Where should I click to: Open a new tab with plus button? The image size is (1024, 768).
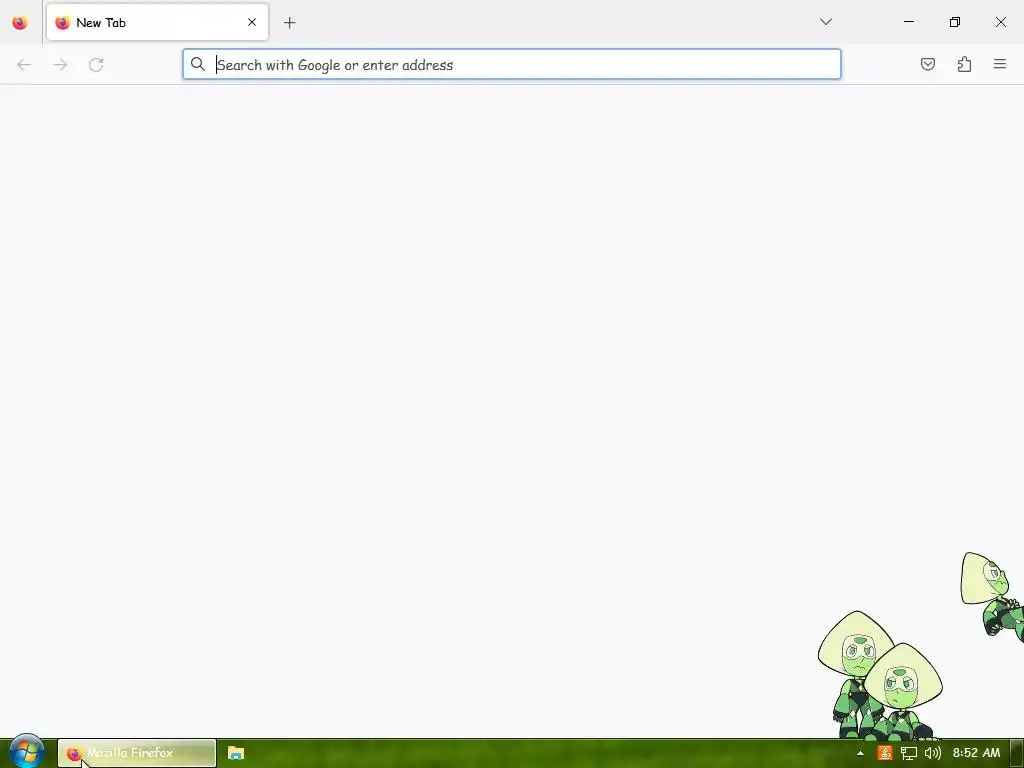[289, 23]
